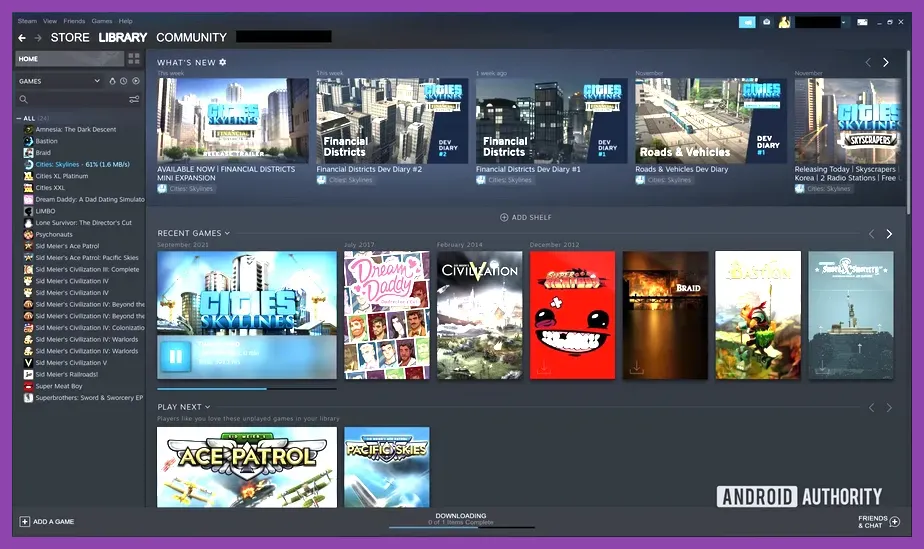Select the Bastion icon in sidebar

click(x=28, y=141)
